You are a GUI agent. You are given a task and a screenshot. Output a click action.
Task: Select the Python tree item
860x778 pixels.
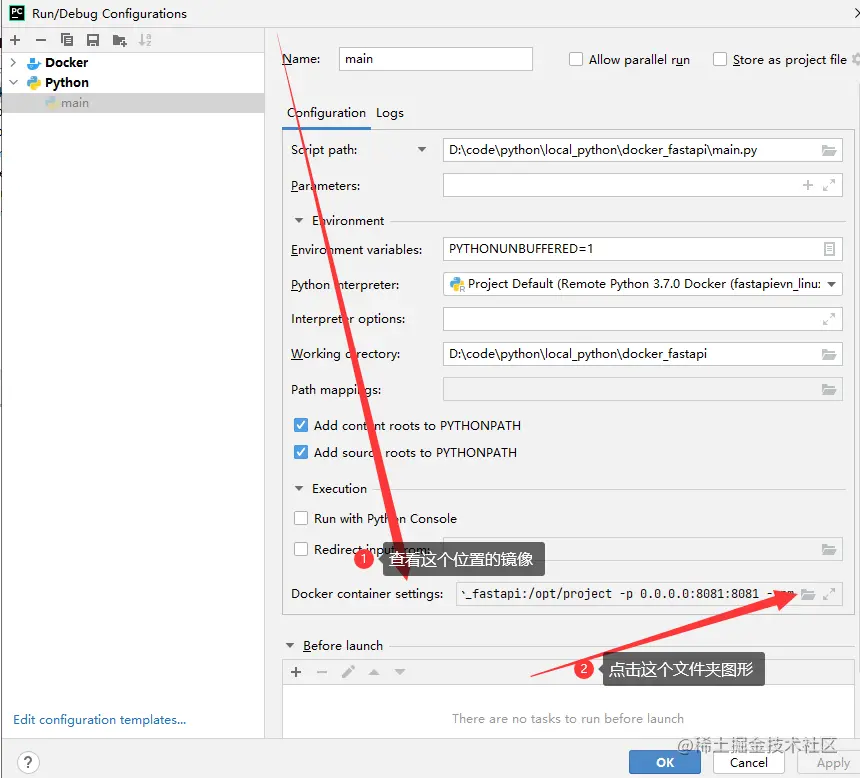[x=66, y=82]
